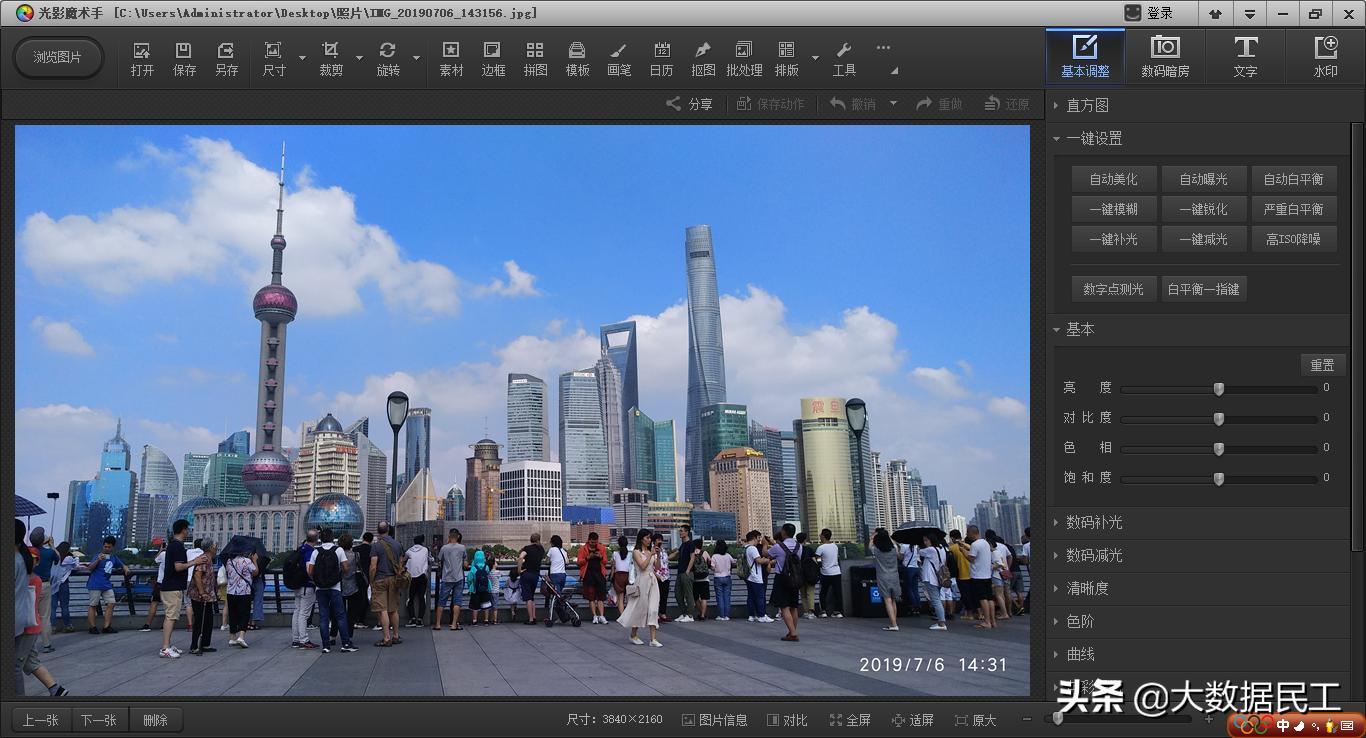Open the 拼图 collage tool
This screenshot has height=738, width=1366.
click(x=535, y=57)
